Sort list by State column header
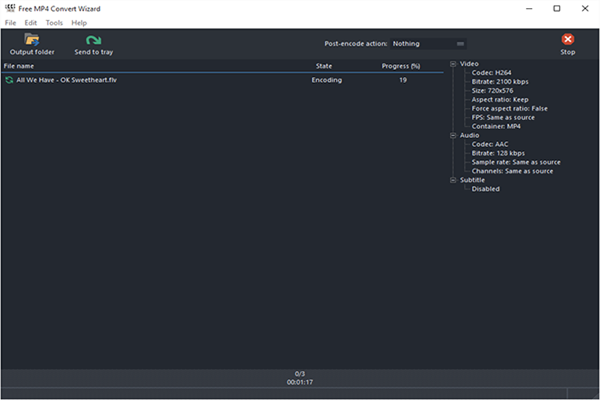 point(323,66)
